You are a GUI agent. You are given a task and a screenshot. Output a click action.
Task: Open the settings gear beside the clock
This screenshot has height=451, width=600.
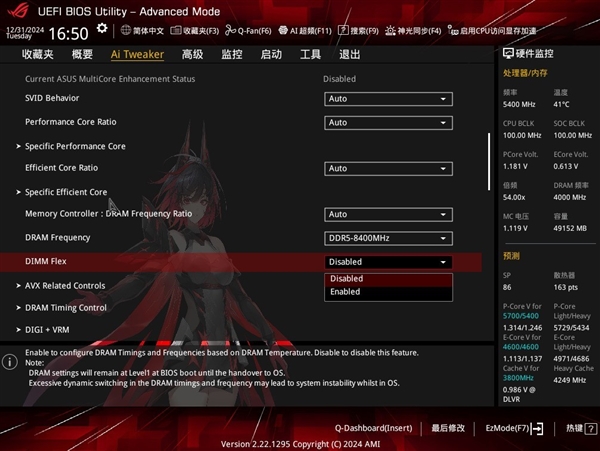[x=102, y=29]
